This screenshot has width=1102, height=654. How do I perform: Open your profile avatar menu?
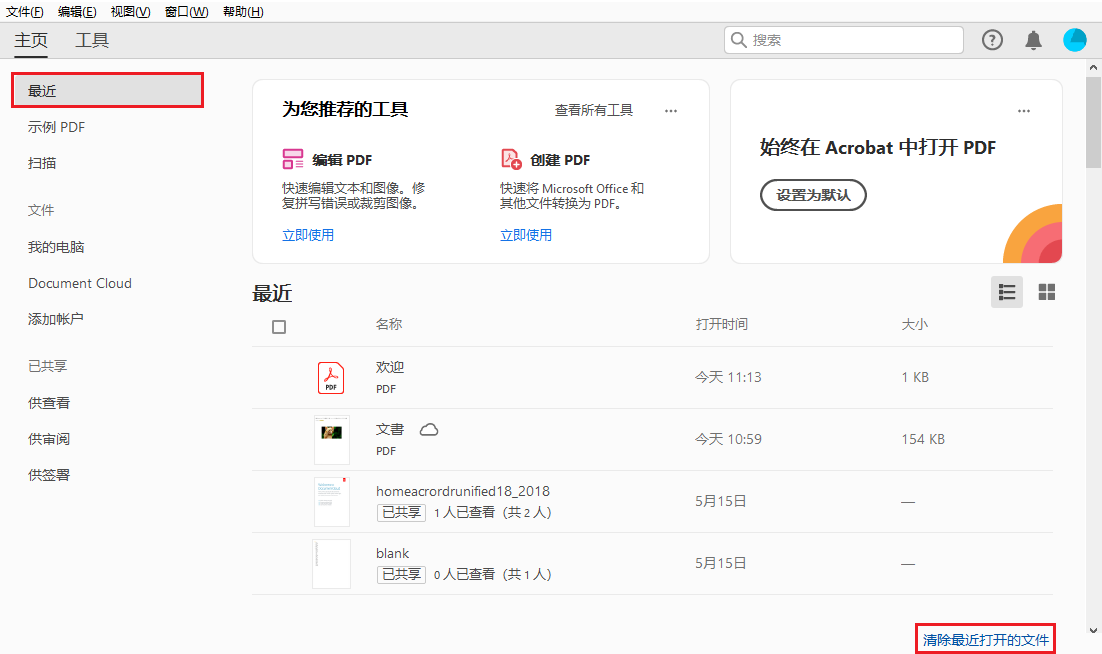1074,40
